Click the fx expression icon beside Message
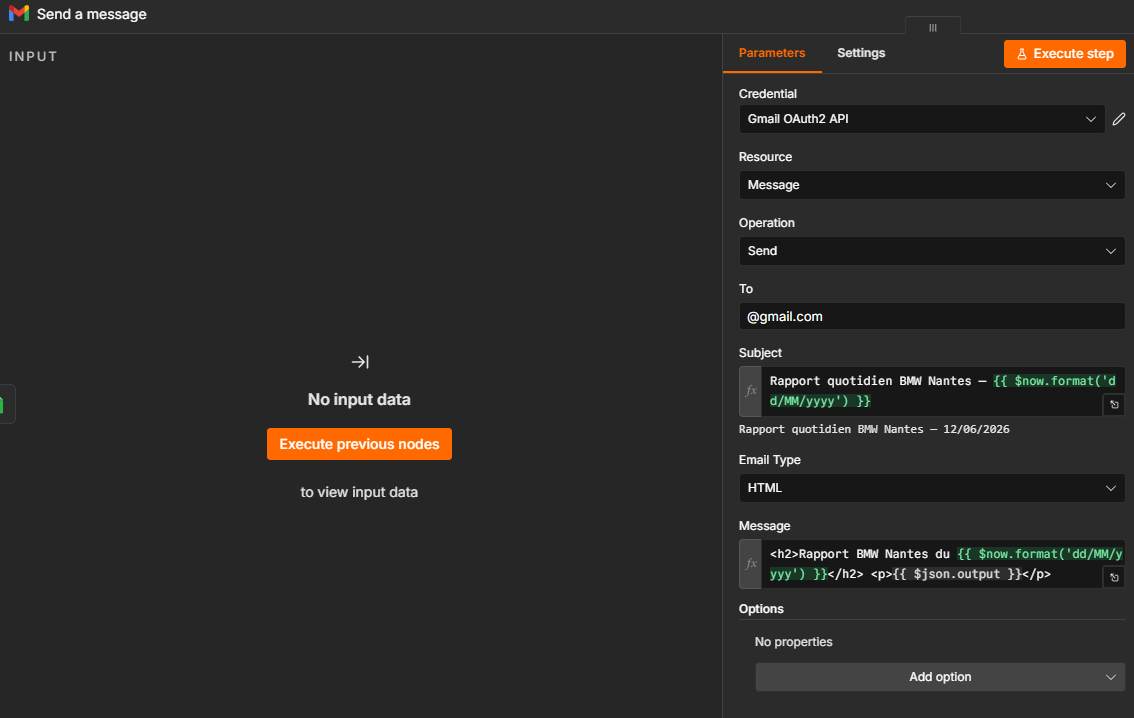1134x718 pixels. pos(751,564)
